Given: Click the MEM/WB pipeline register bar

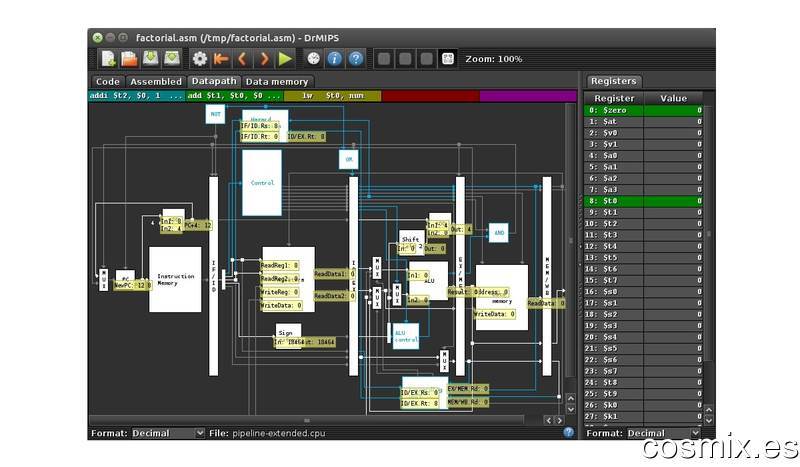Looking at the screenshot, I should pyautogui.click(x=547, y=276).
